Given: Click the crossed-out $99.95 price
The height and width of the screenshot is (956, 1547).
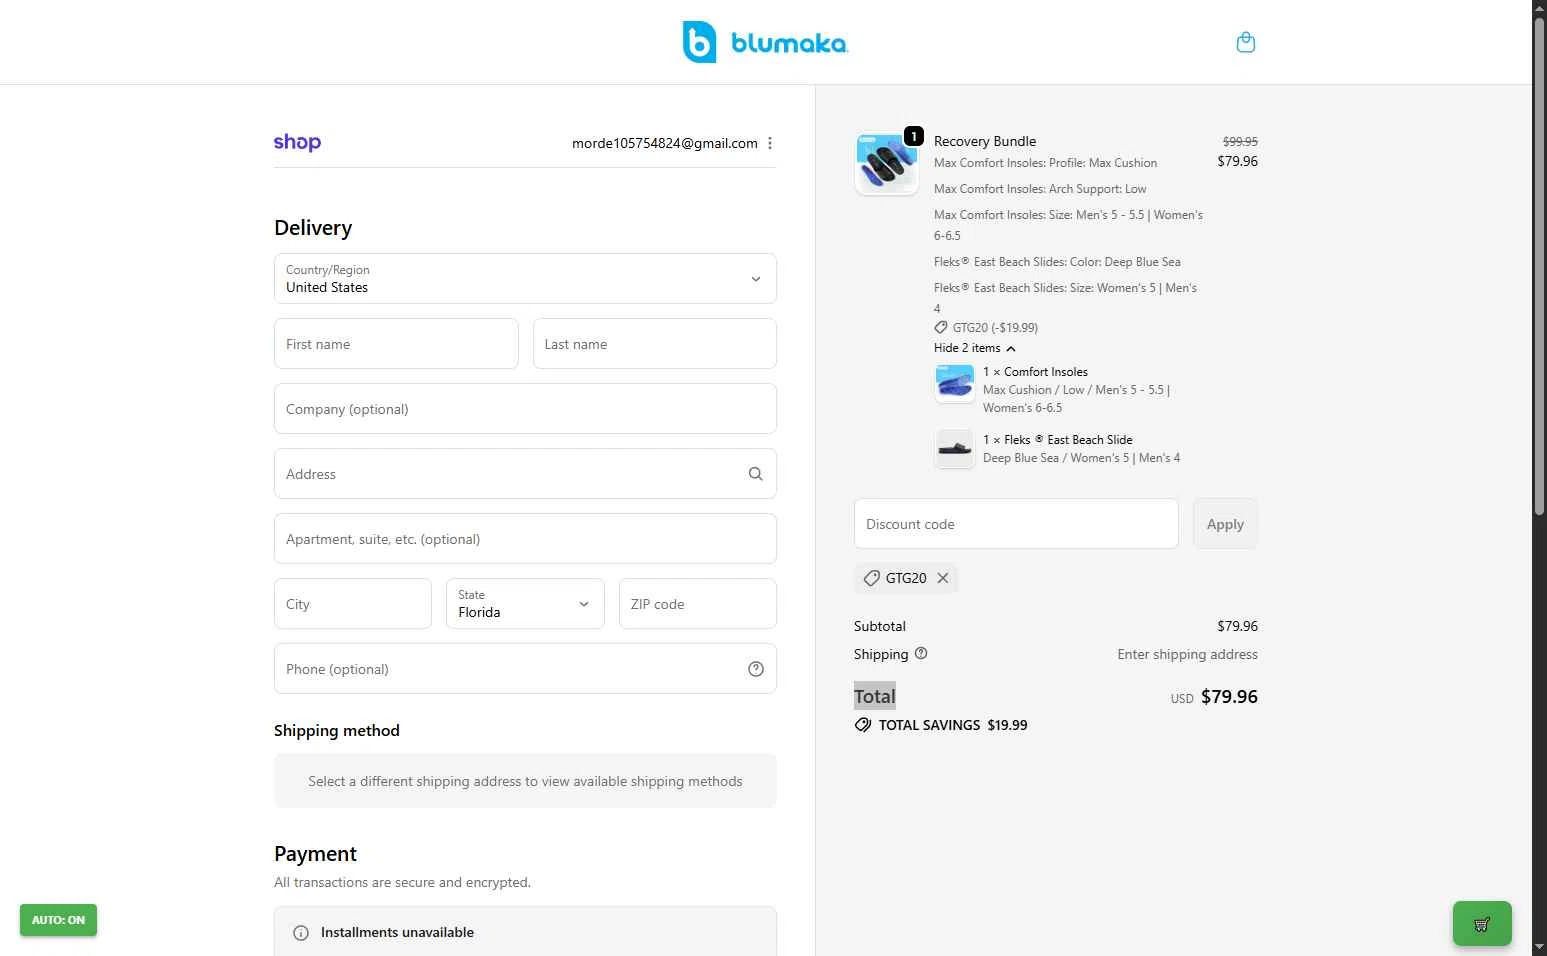Looking at the screenshot, I should pyautogui.click(x=1240, y=142).
